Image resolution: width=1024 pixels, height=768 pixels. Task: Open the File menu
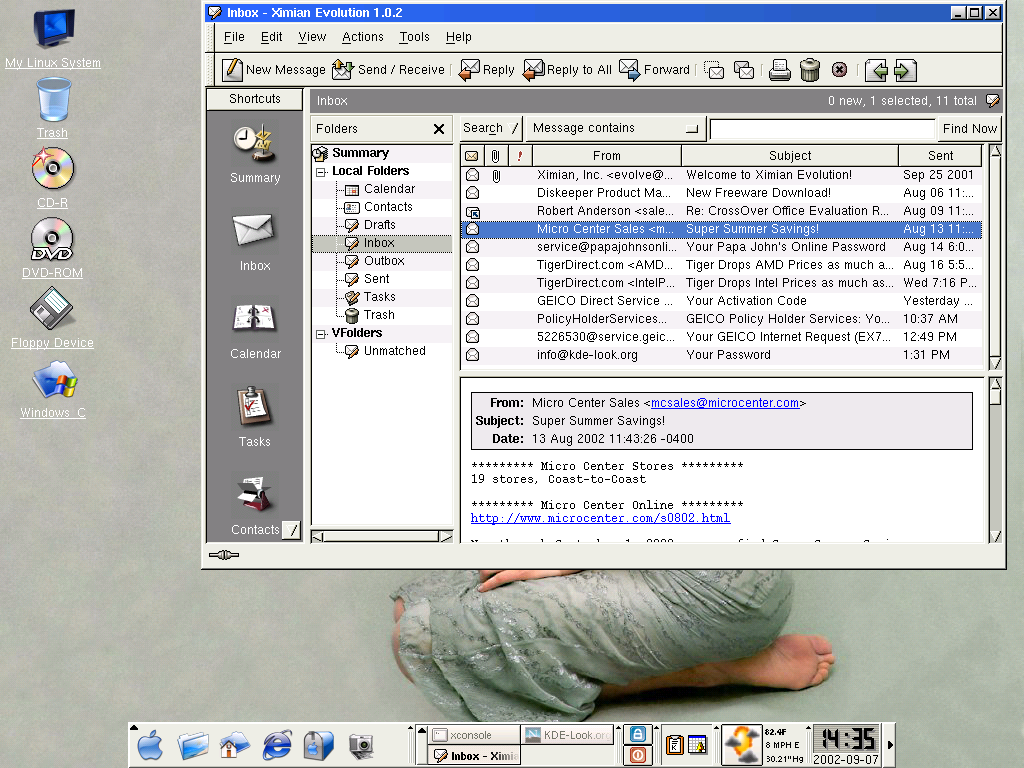tap(234, 37)
